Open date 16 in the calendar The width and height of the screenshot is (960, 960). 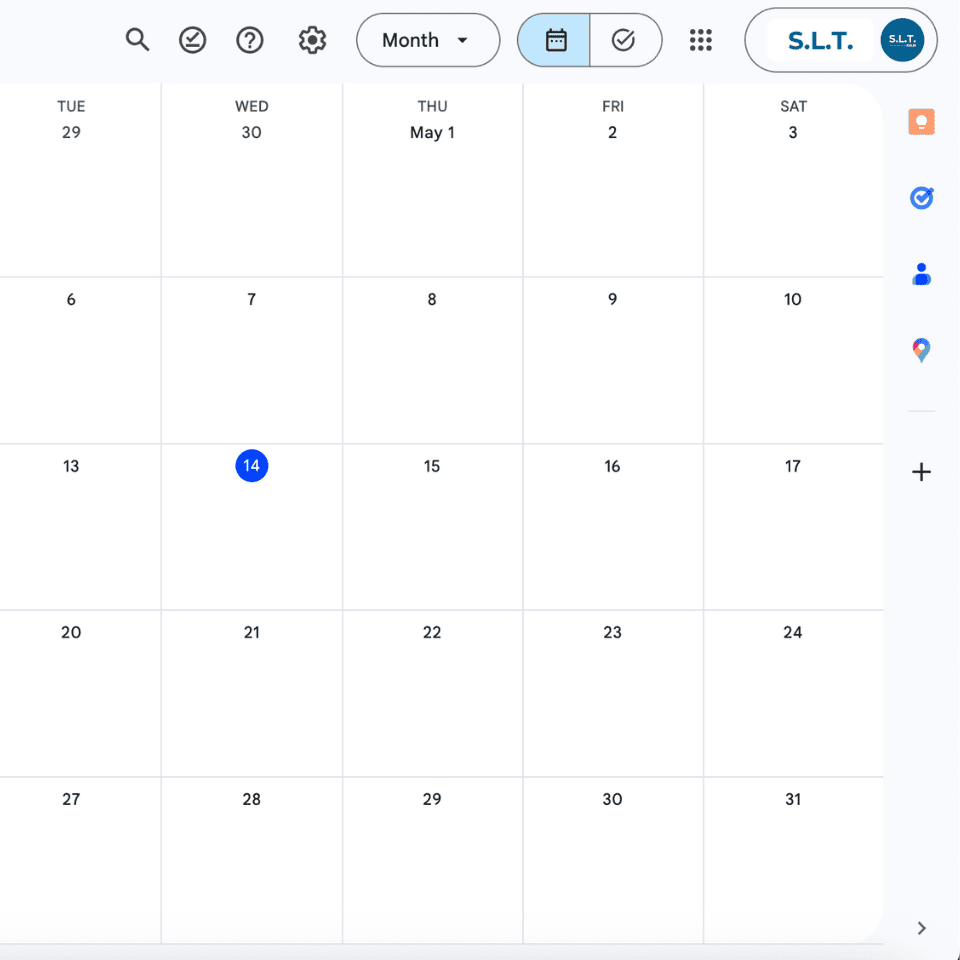point(612,466)
